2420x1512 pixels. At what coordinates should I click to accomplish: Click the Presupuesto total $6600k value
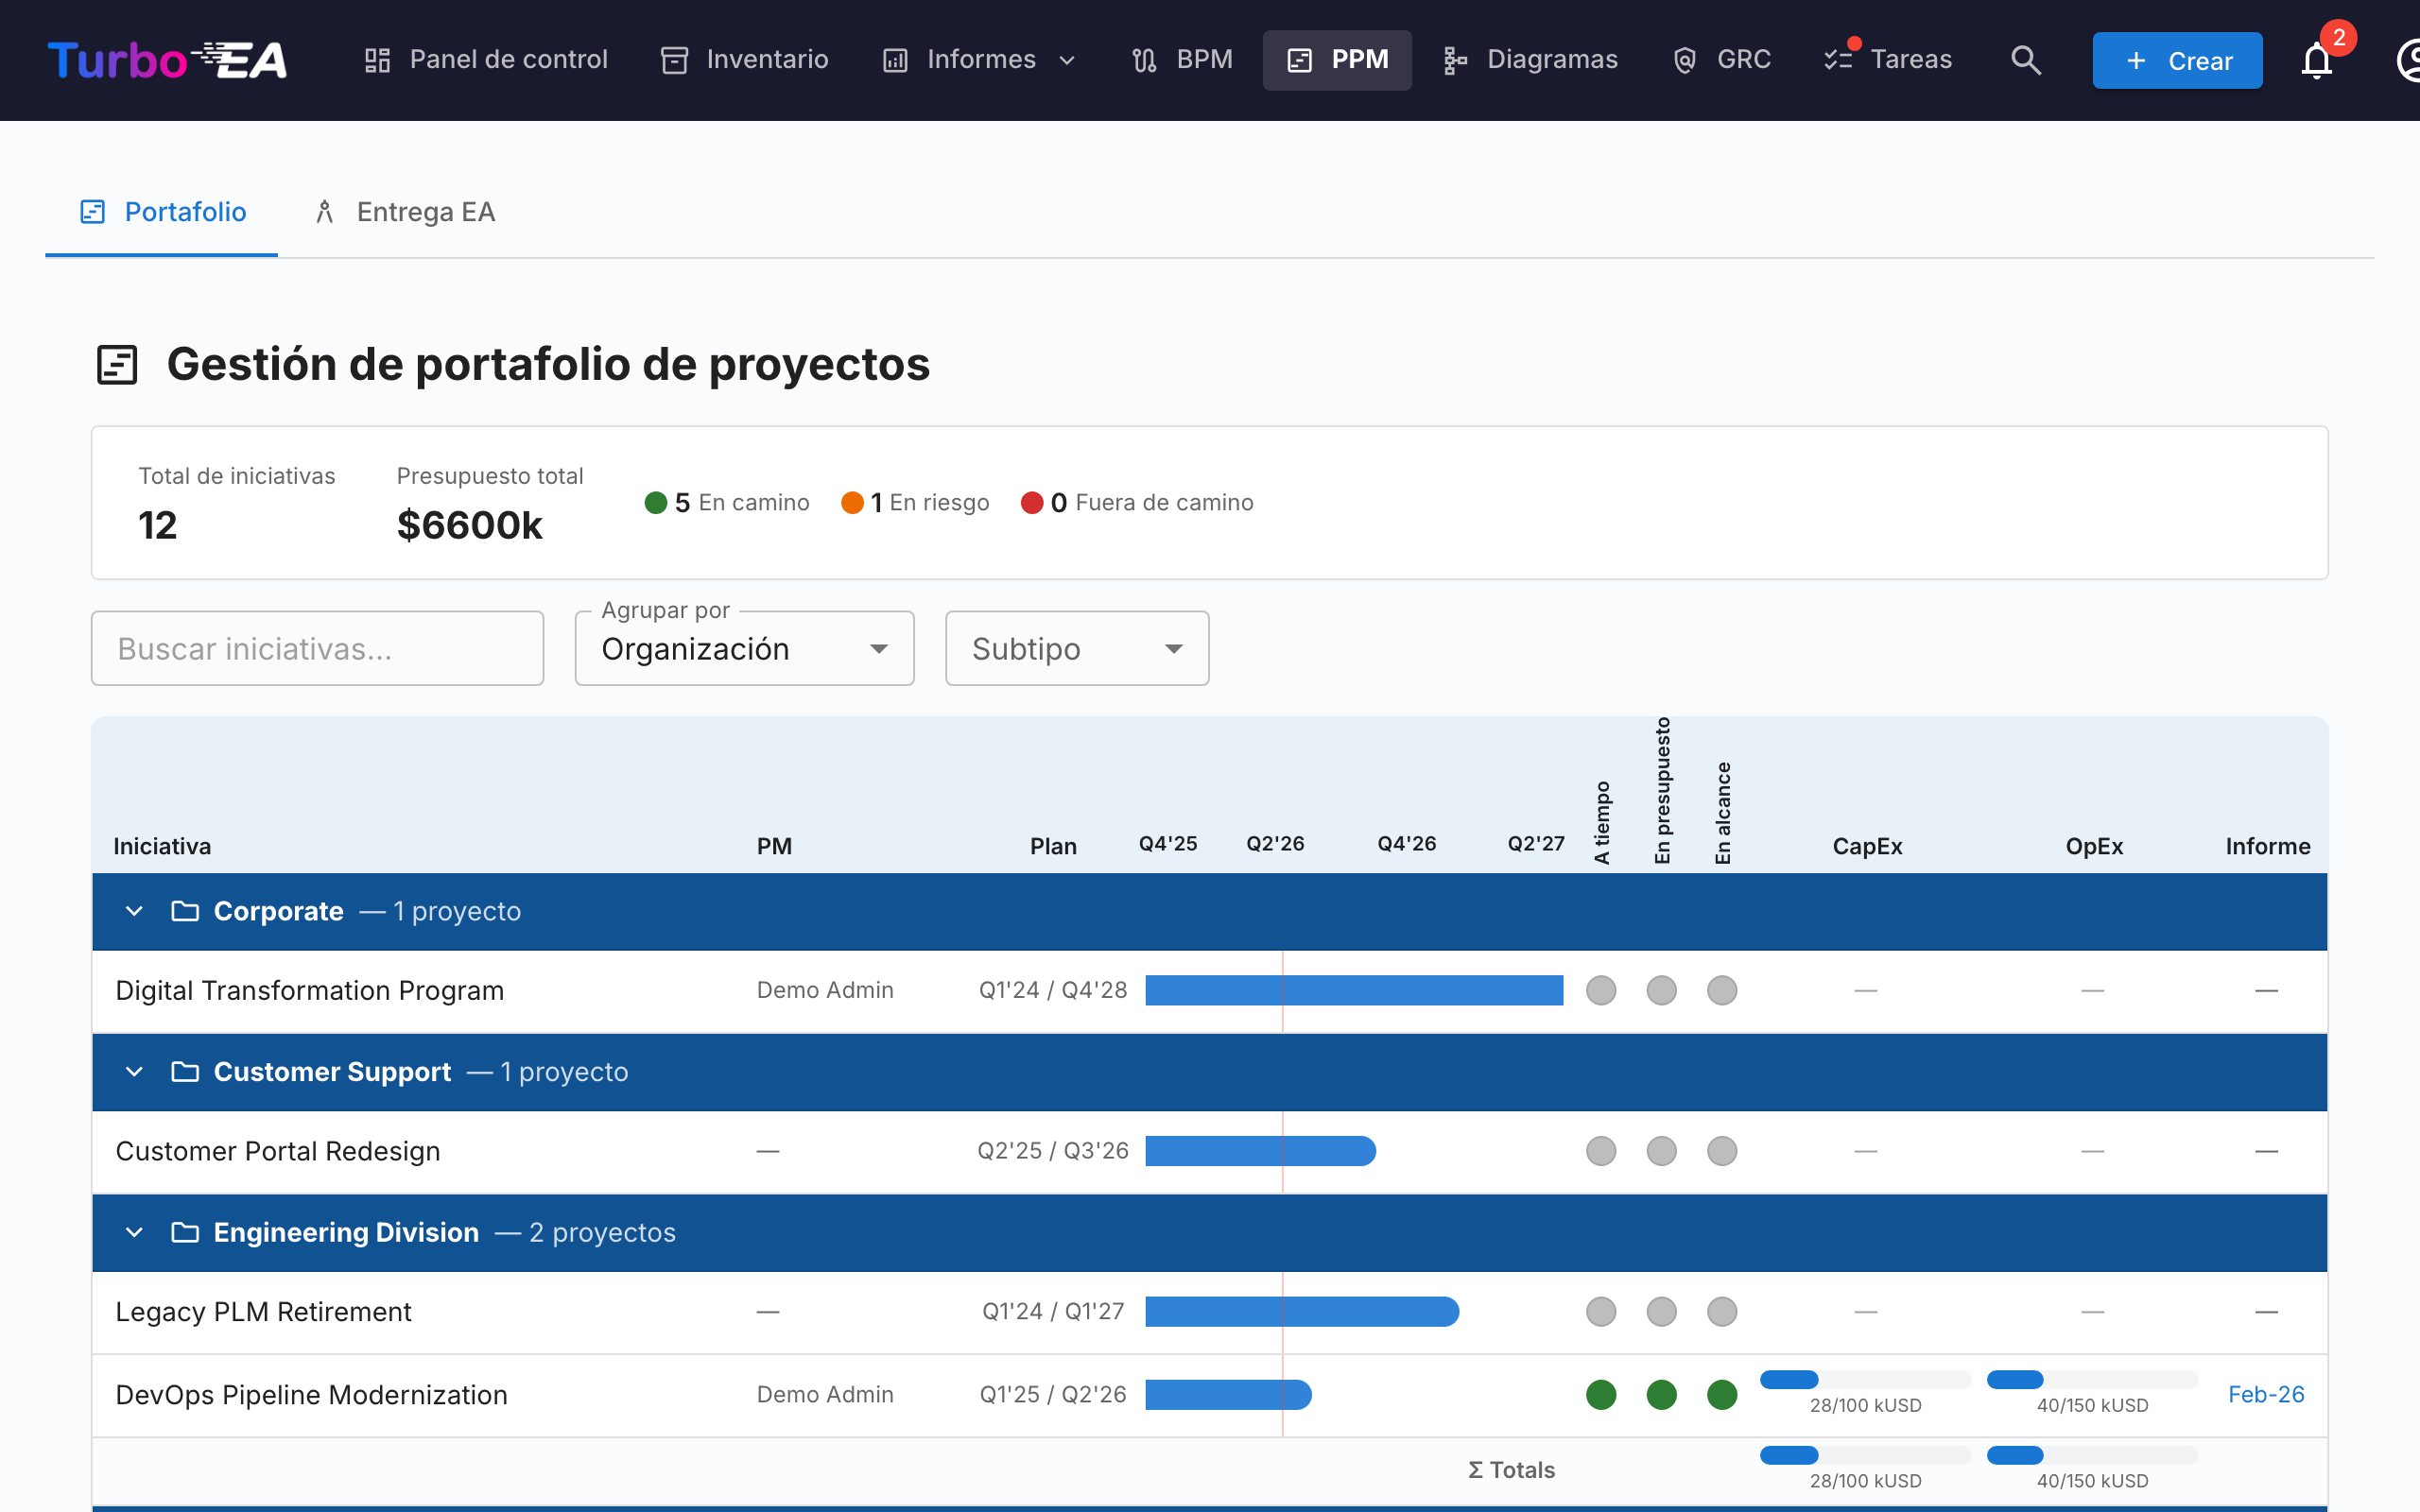[x=469, y=525]
